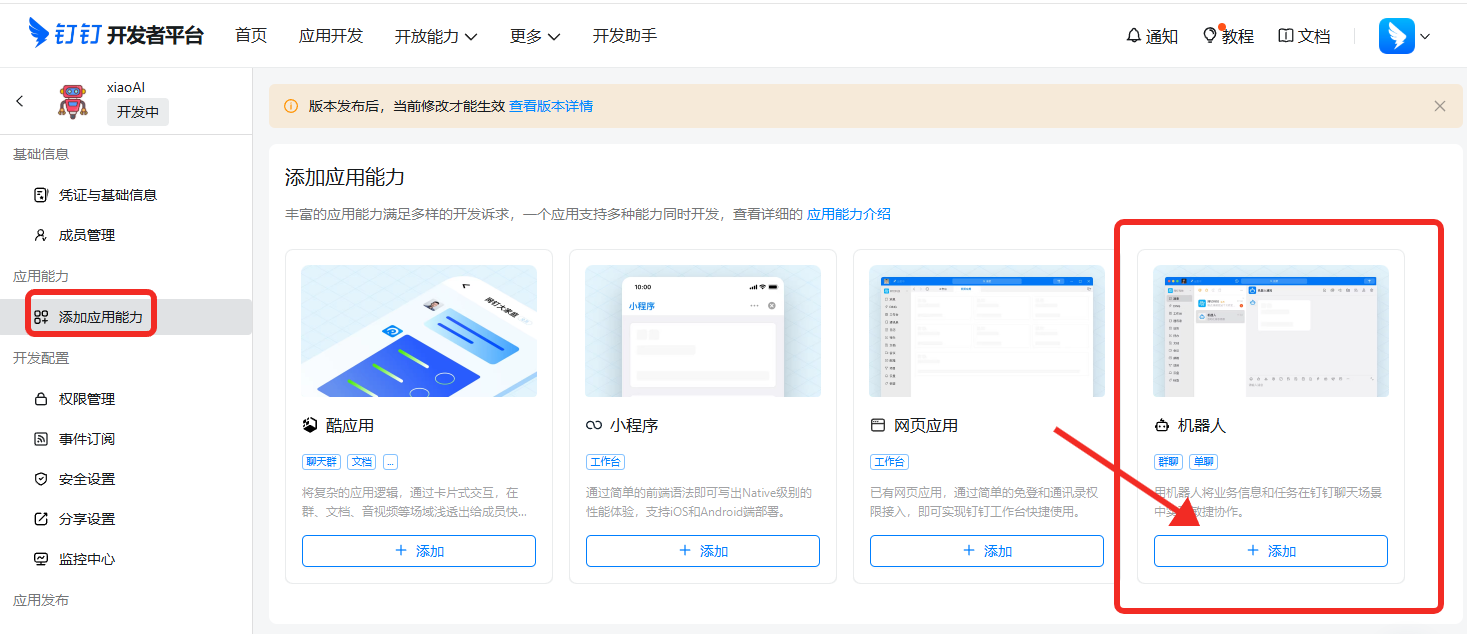Image resolution: width=1467 pixels, height=634 pixels.
Task: Open the account dropdown chevron
Action: pos(1425,36)
